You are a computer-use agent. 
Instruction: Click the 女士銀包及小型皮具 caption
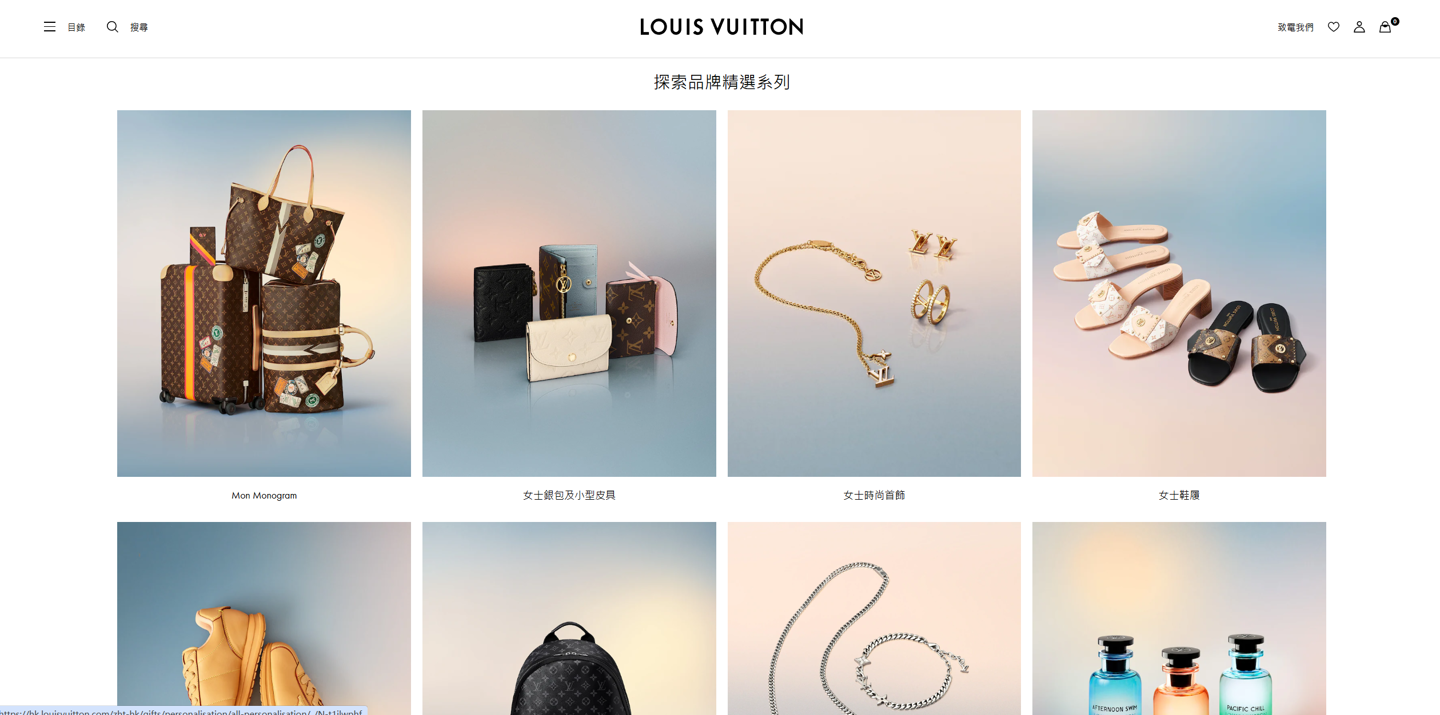coord(569,495)
